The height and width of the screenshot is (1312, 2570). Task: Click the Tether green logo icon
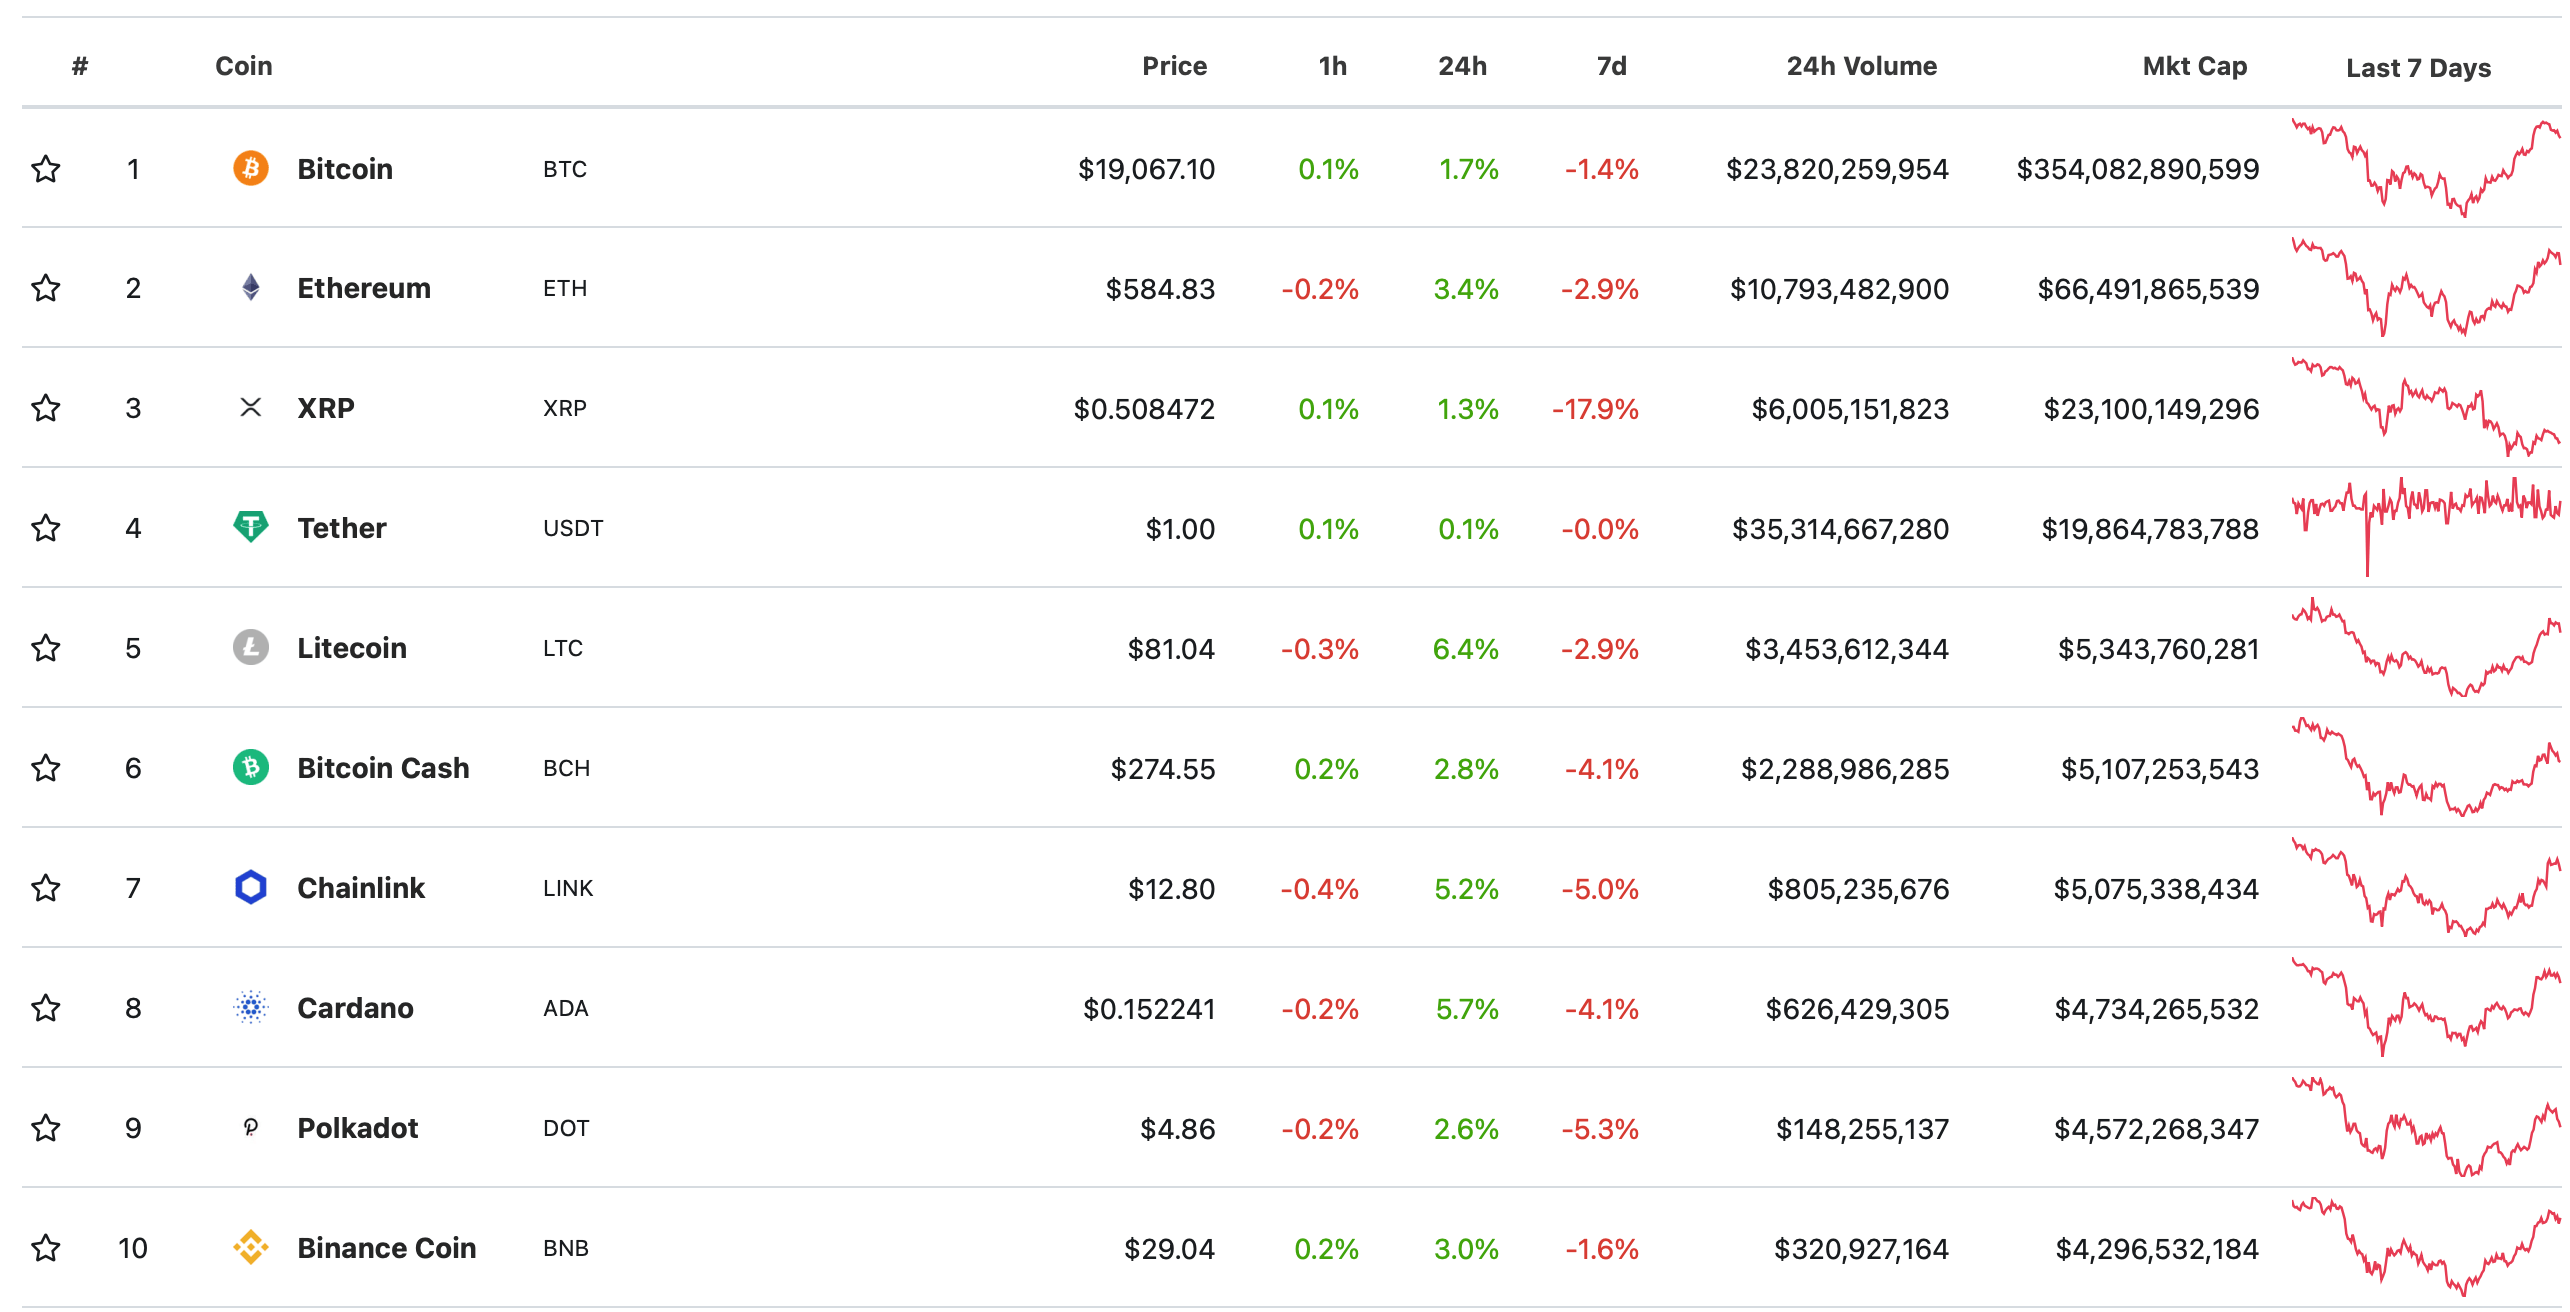(251, 527)
